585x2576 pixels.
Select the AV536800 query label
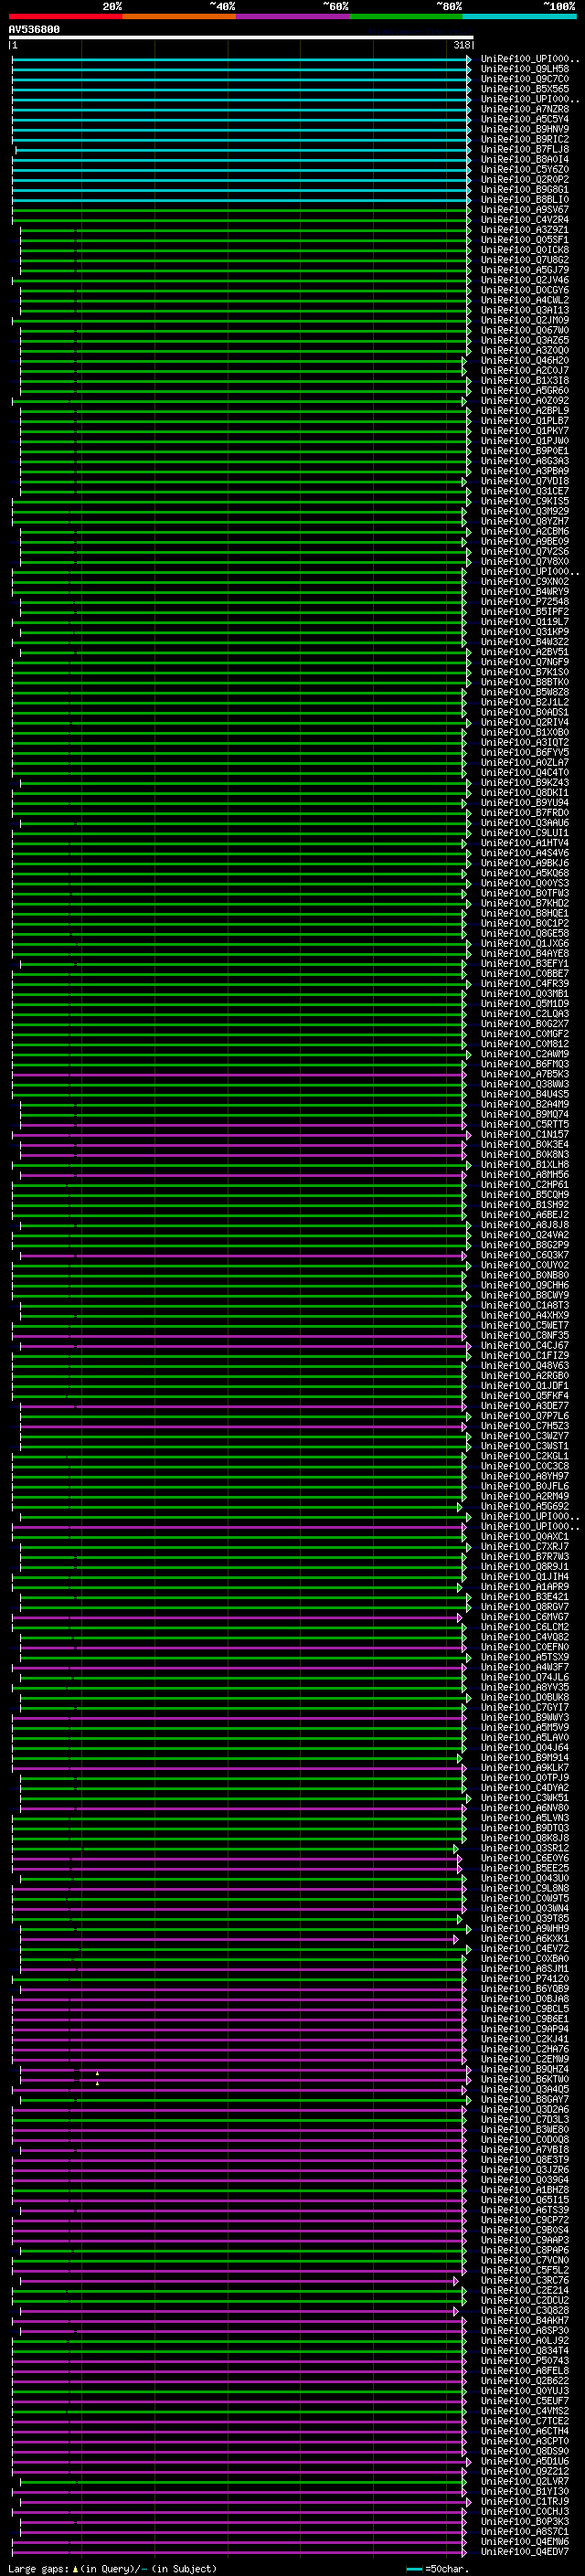tap(34, 29)
